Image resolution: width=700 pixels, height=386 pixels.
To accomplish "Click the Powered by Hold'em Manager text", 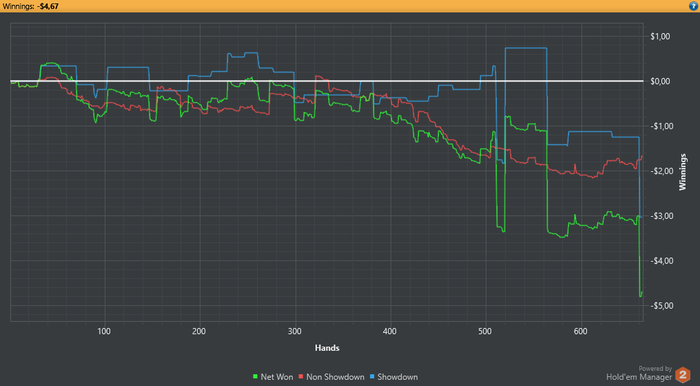I will [639, 374].
